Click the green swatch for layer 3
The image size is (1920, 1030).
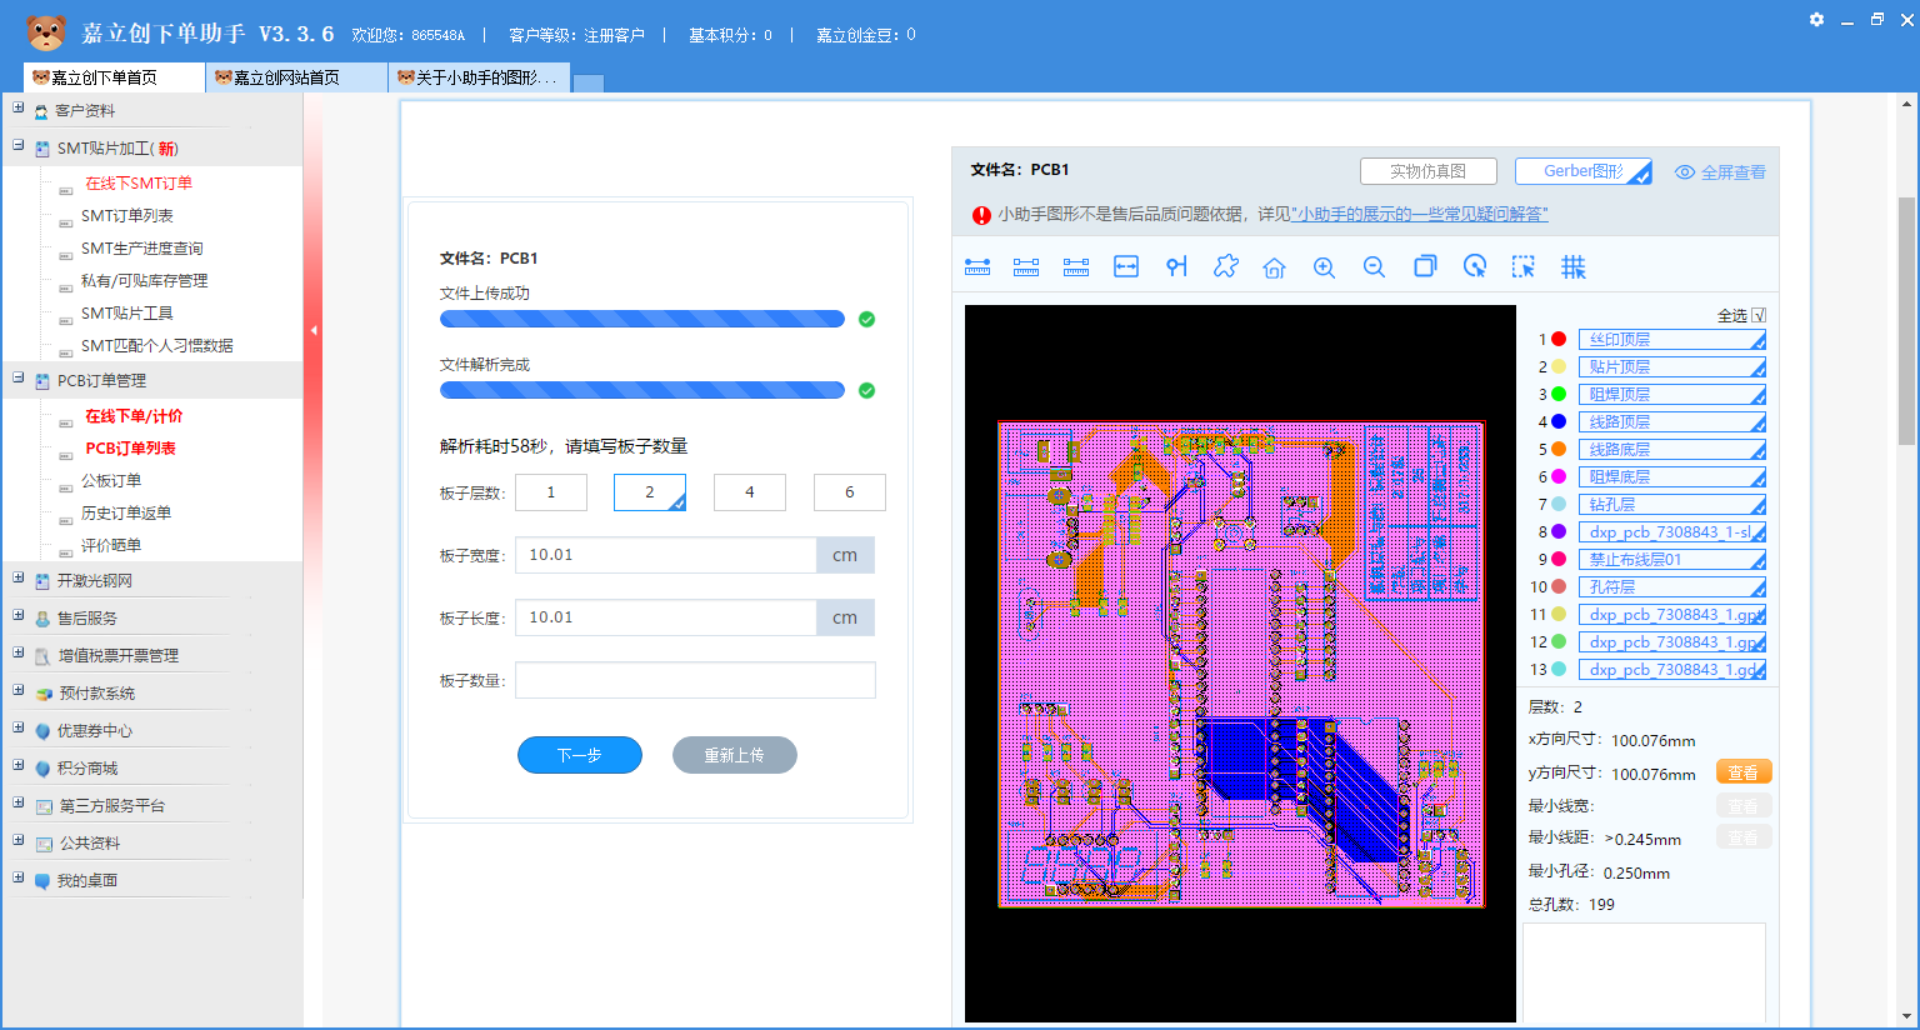[1558, 395]
